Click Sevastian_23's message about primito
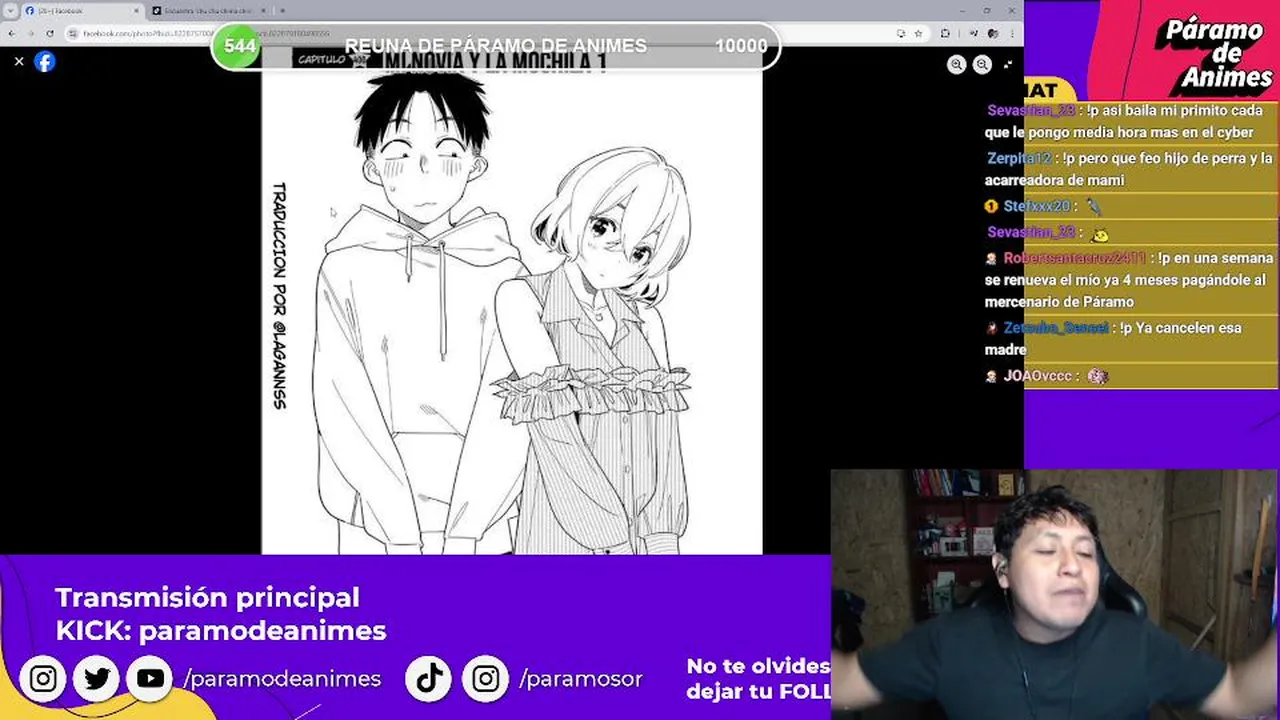Screen dimensions: 1280x720 tap(1124, 121)
